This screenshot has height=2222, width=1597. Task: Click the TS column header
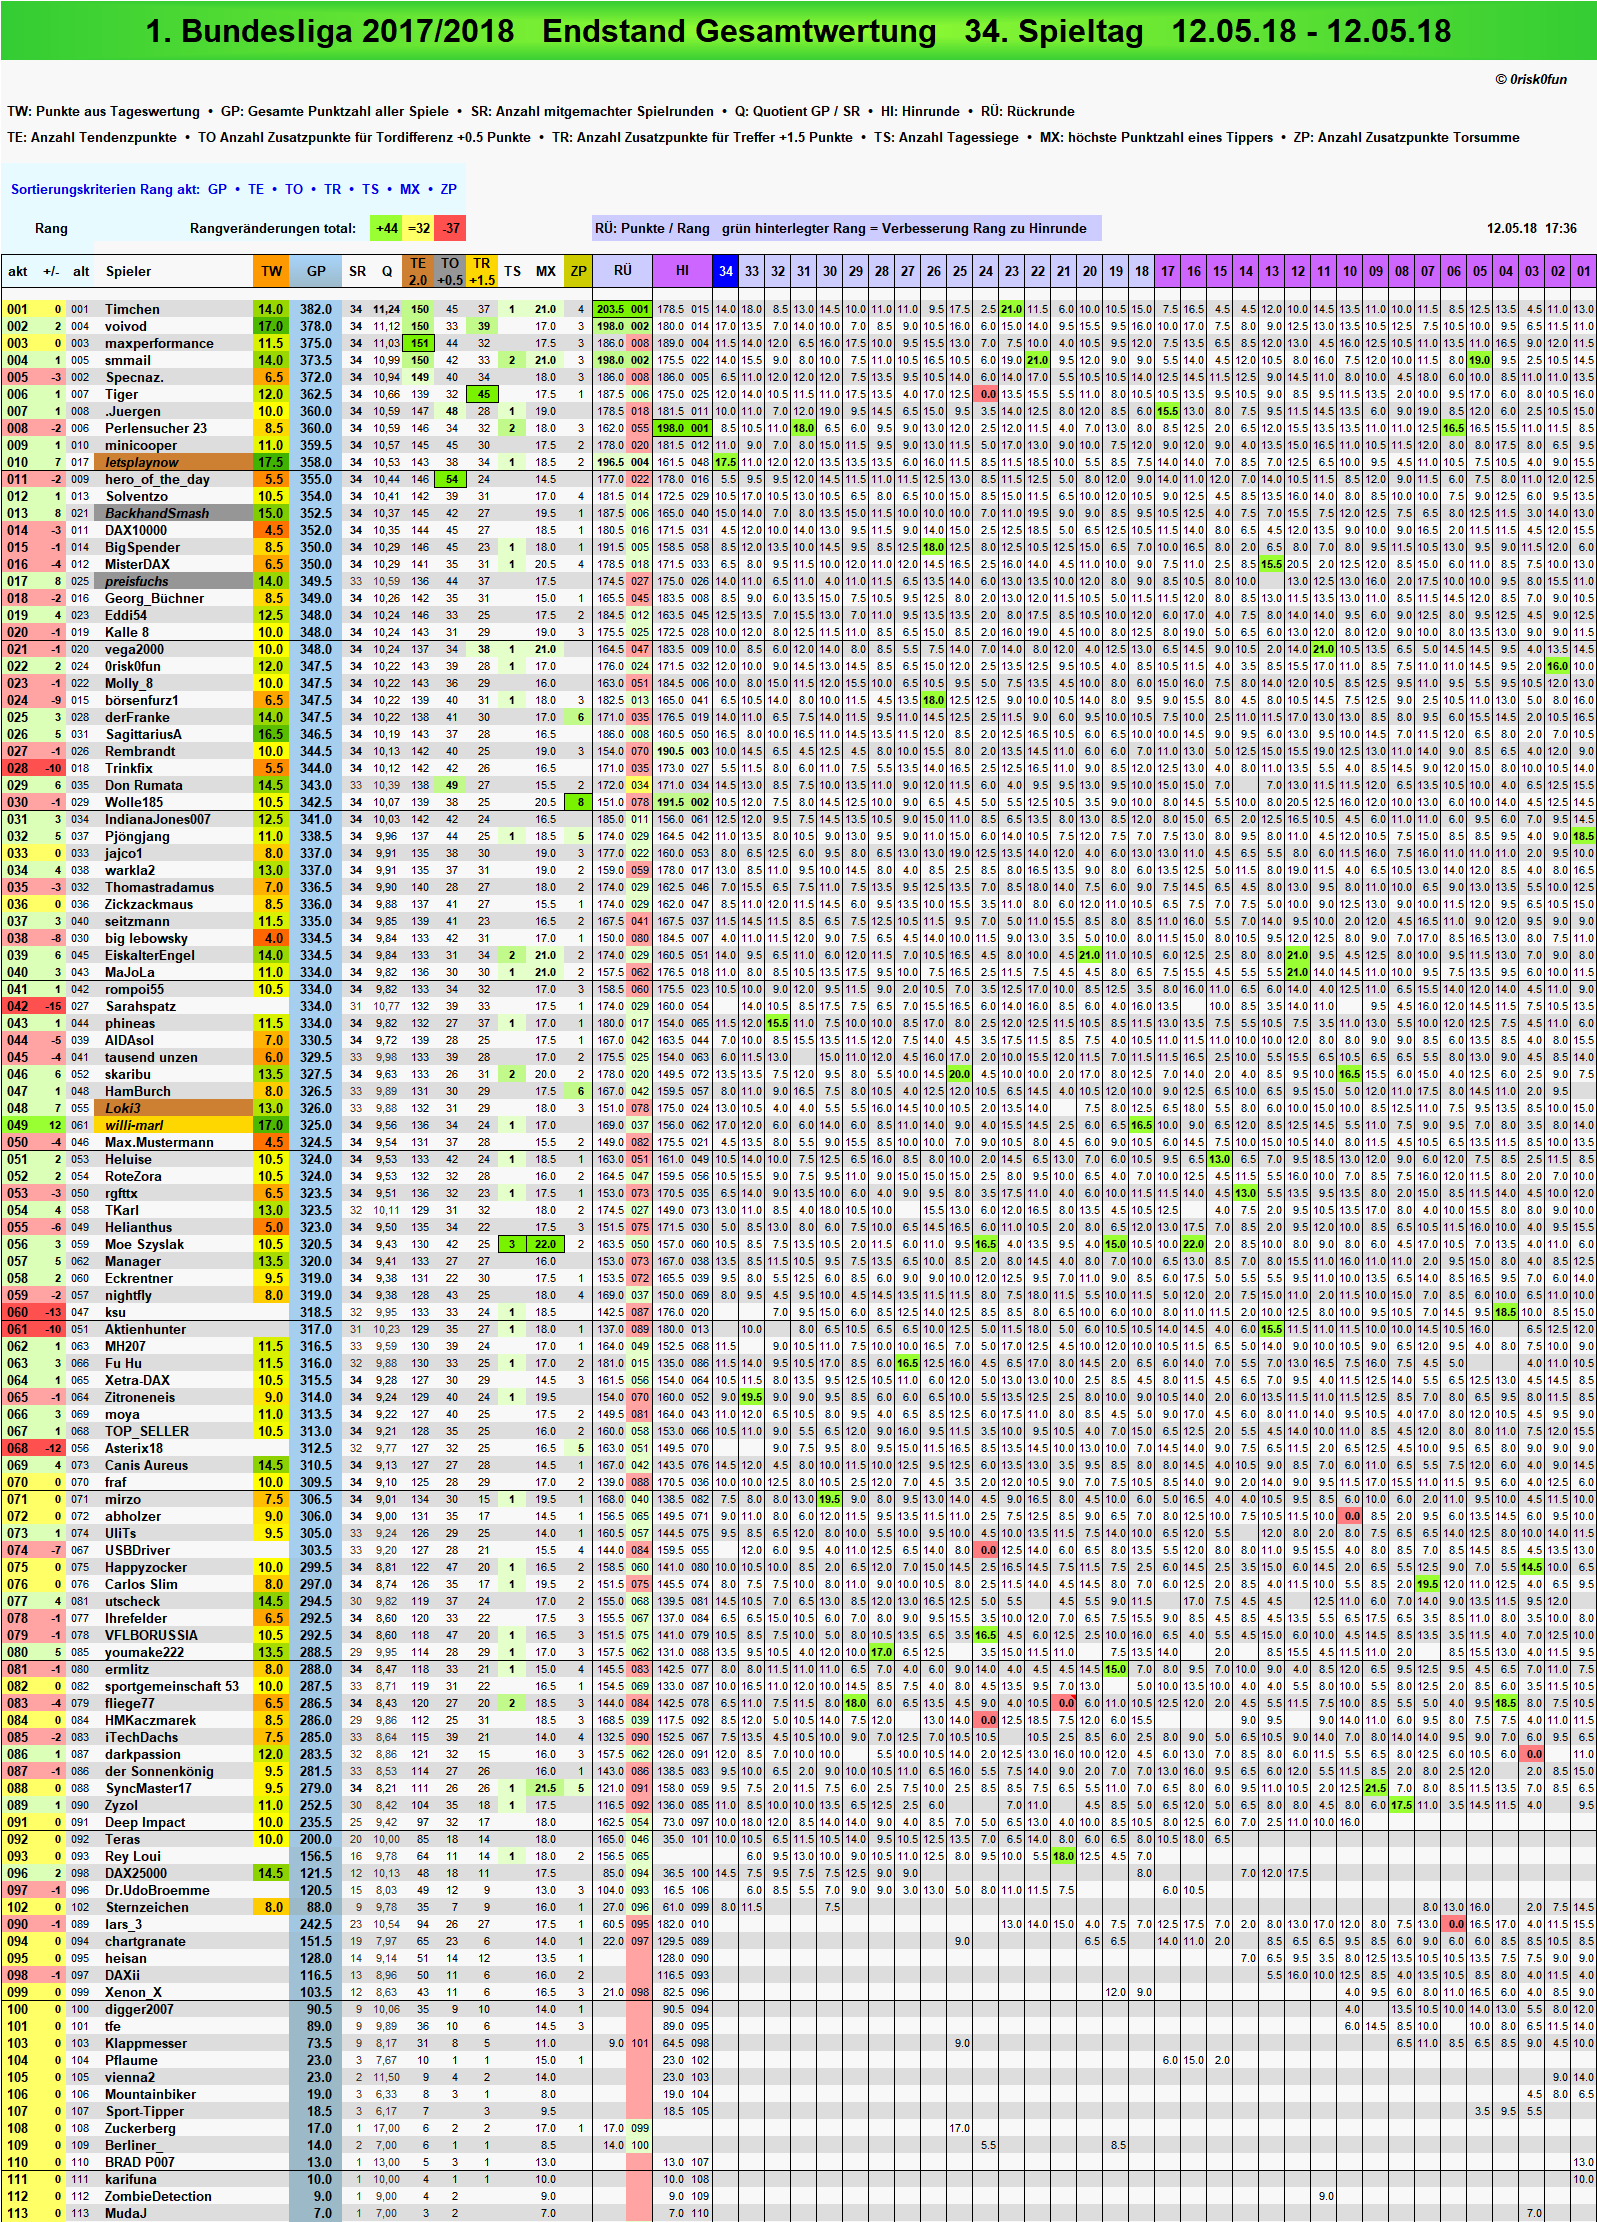click(512, 271)
